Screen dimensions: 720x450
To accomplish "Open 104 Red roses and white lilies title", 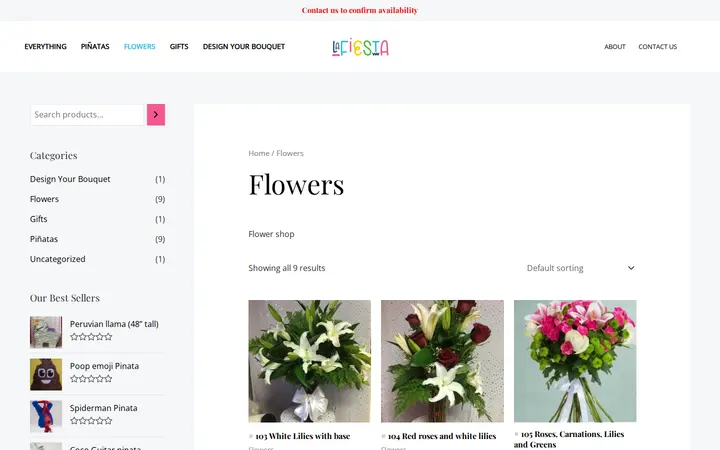I will pos(442,436).
